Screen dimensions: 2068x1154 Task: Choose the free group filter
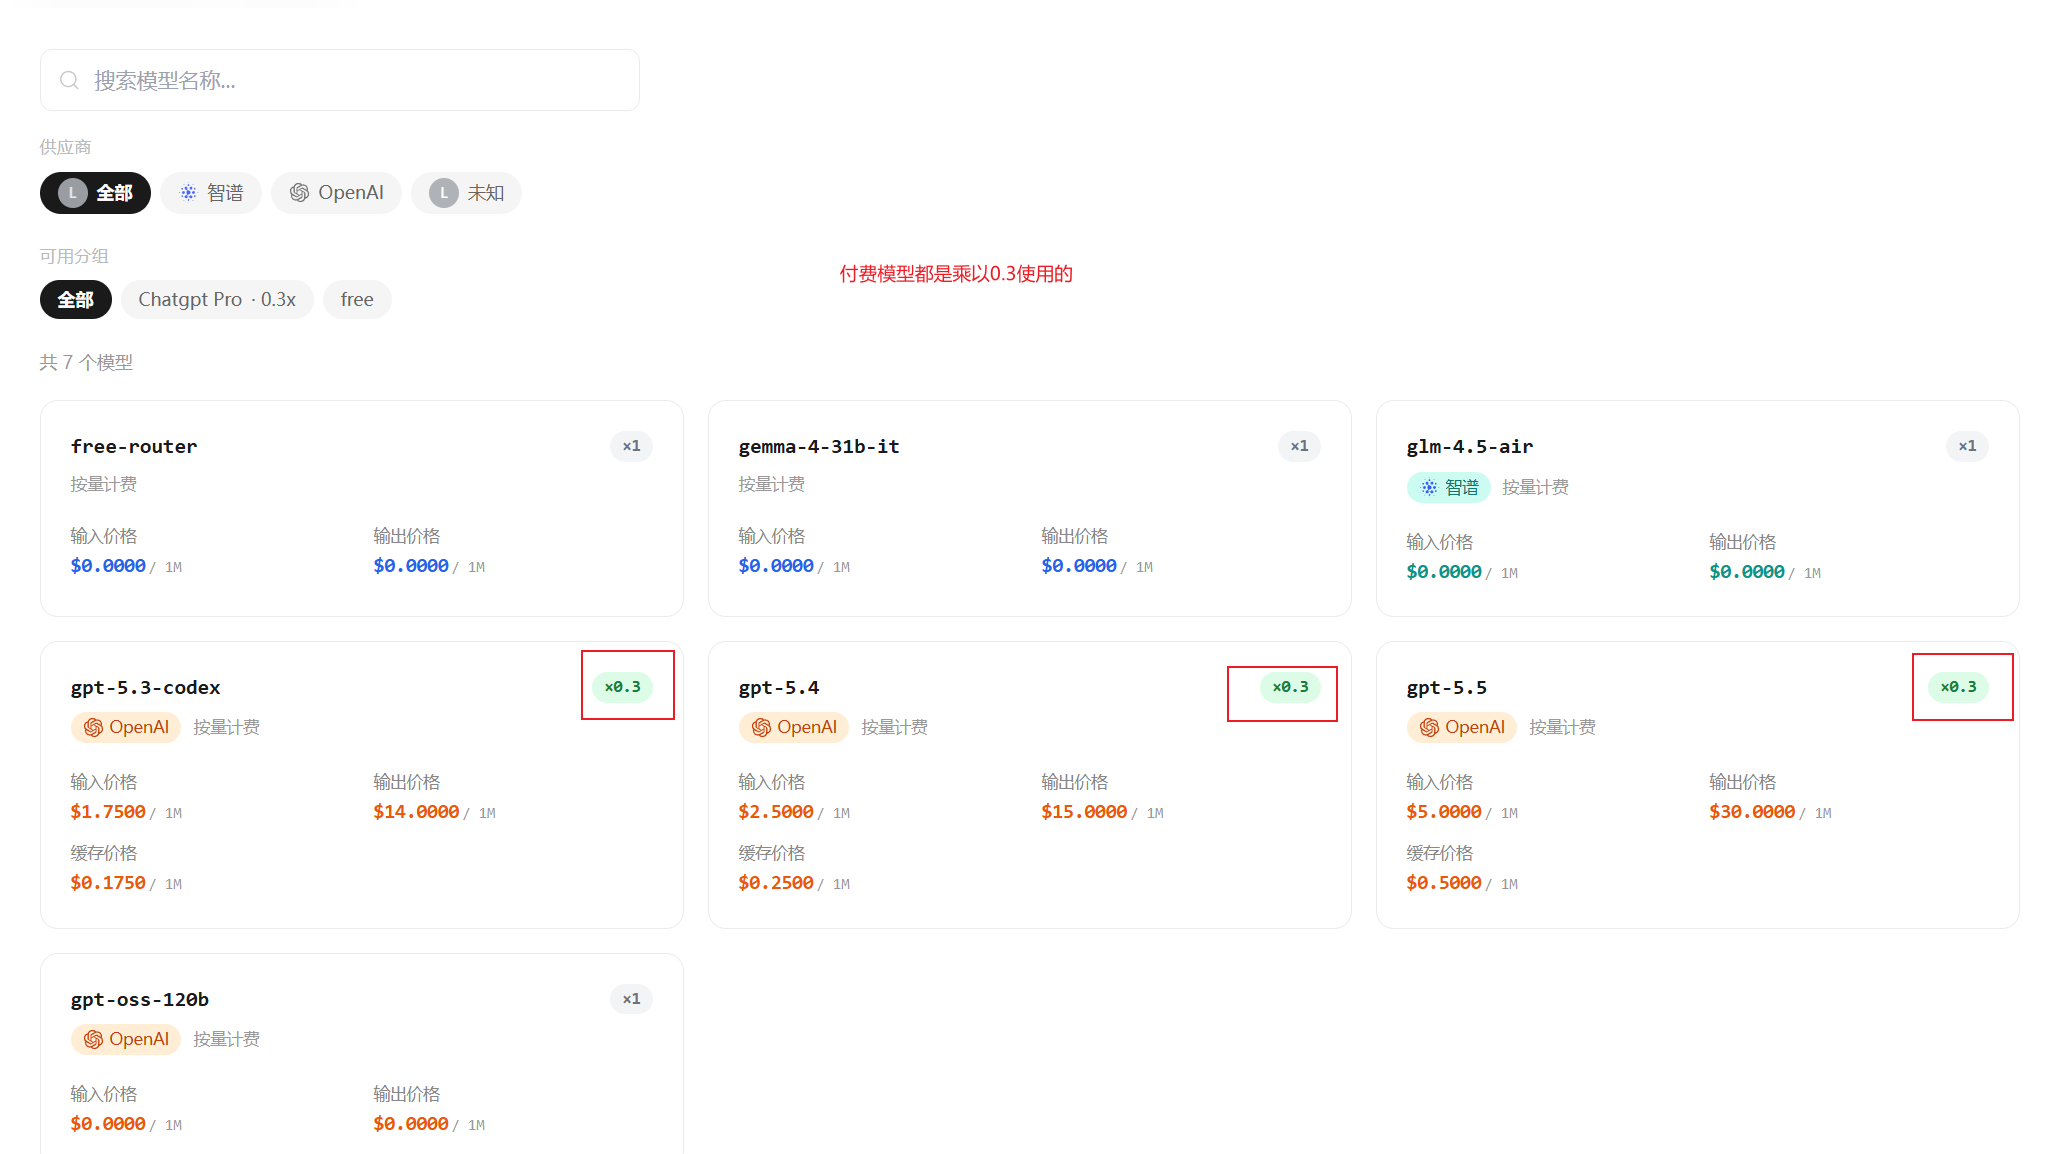click(x=357, y=300)
